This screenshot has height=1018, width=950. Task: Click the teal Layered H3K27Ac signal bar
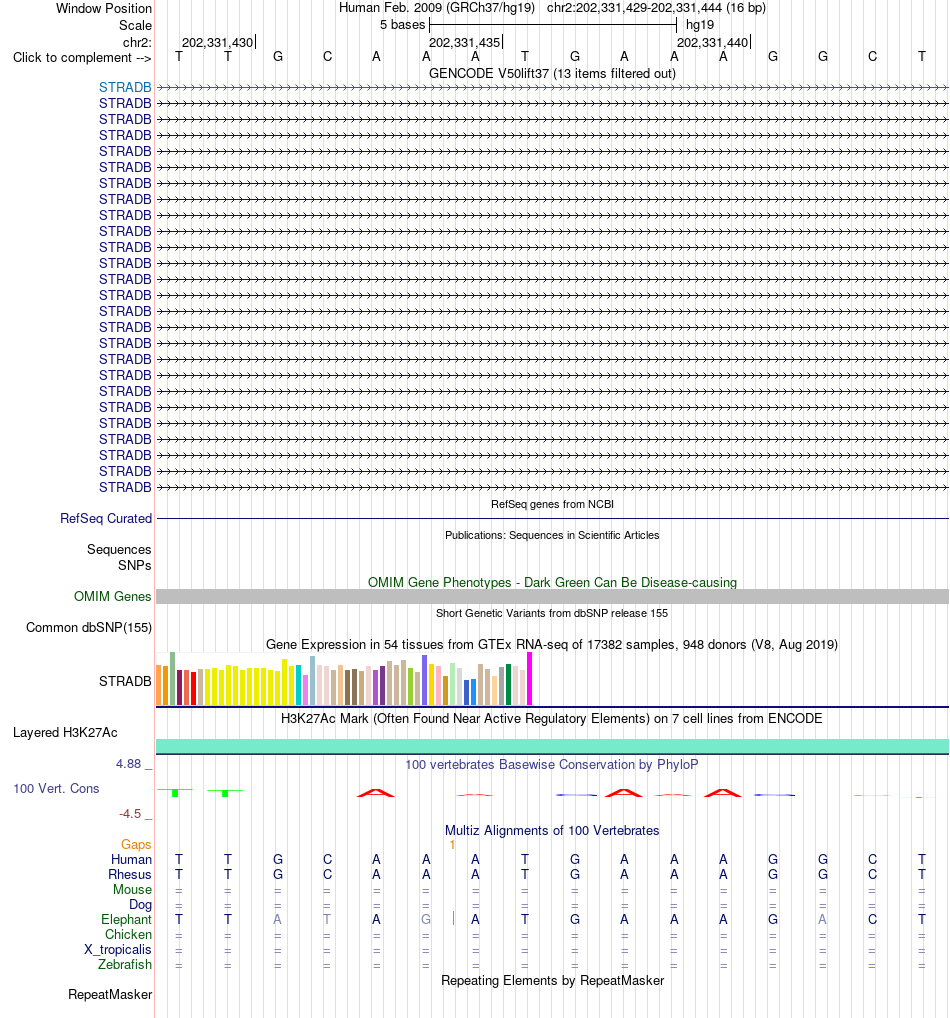click(553, 746)
